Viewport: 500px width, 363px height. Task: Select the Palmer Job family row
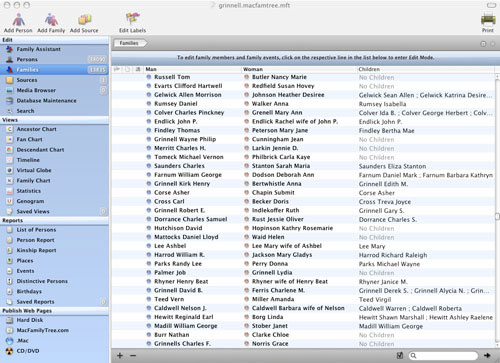(x=303, y=273)
